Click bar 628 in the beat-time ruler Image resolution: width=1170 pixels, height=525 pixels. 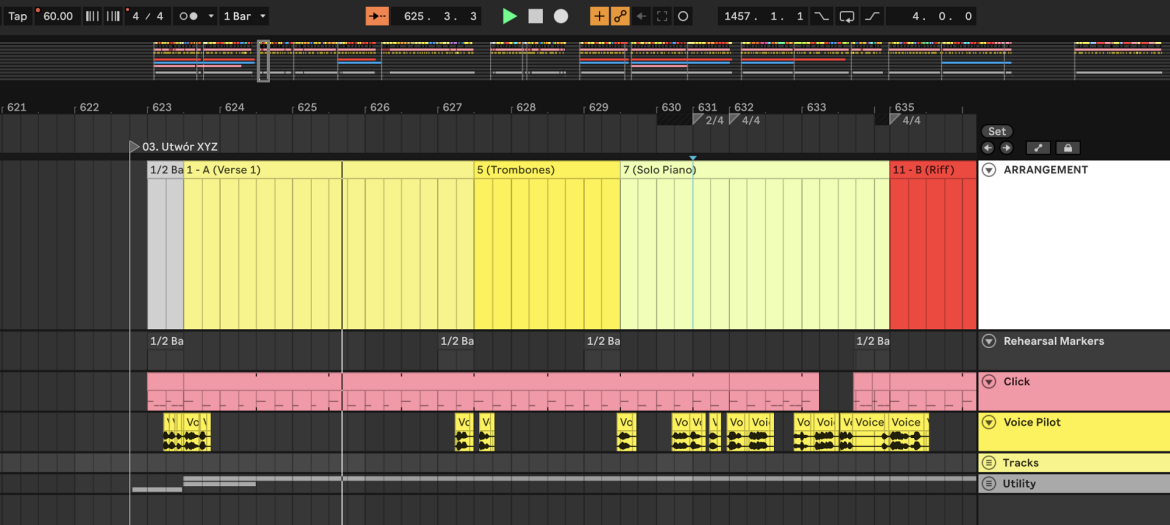click(x=526, y=107)
